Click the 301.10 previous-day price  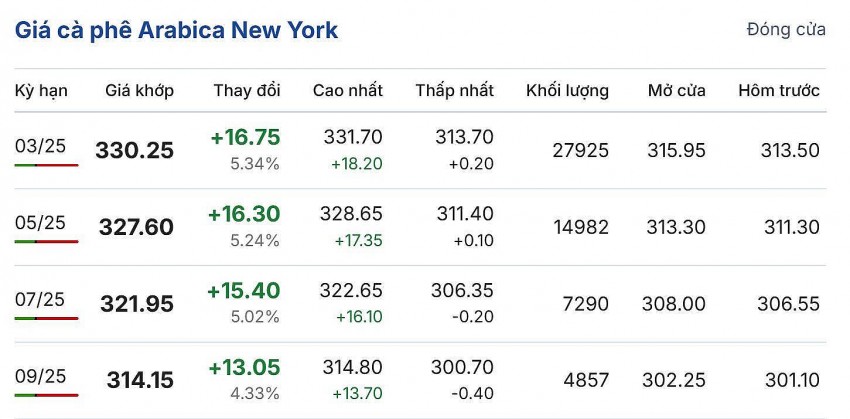790,380
